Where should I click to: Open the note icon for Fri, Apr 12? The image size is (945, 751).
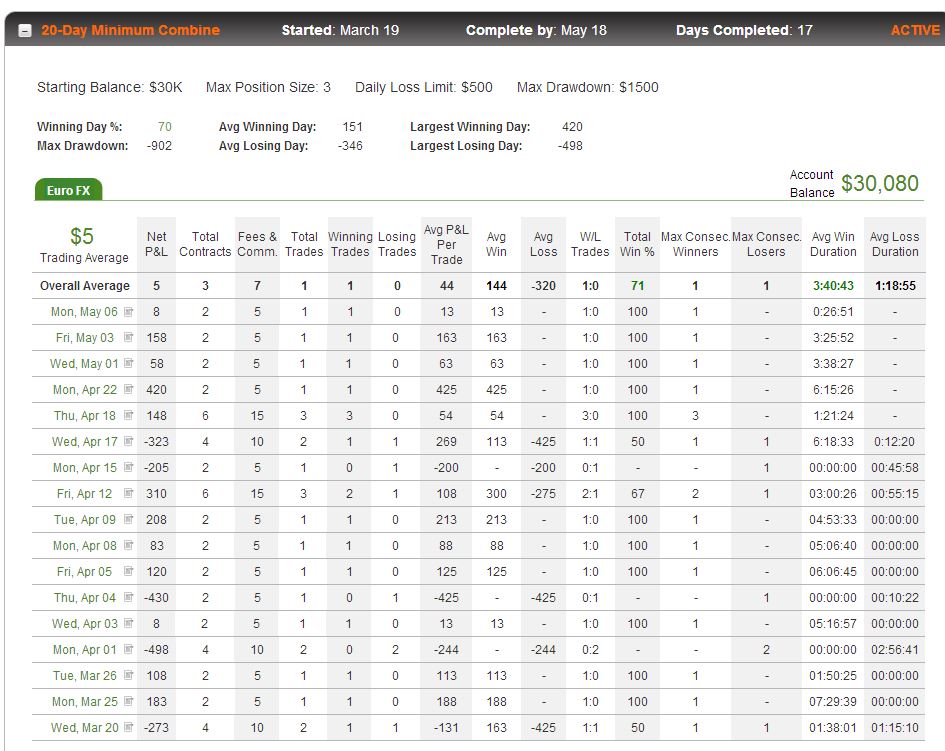point(128,493)
